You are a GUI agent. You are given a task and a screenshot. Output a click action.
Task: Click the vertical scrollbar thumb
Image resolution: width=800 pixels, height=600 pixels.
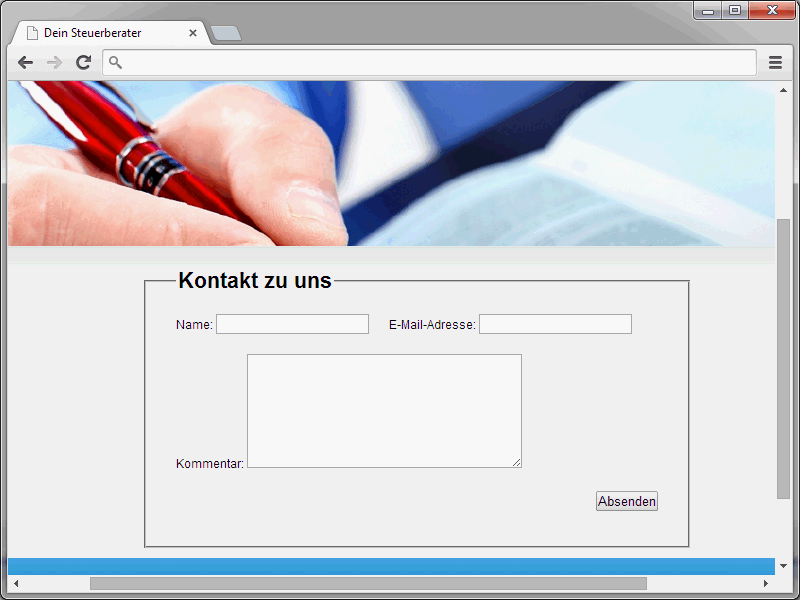pos(783,359)
